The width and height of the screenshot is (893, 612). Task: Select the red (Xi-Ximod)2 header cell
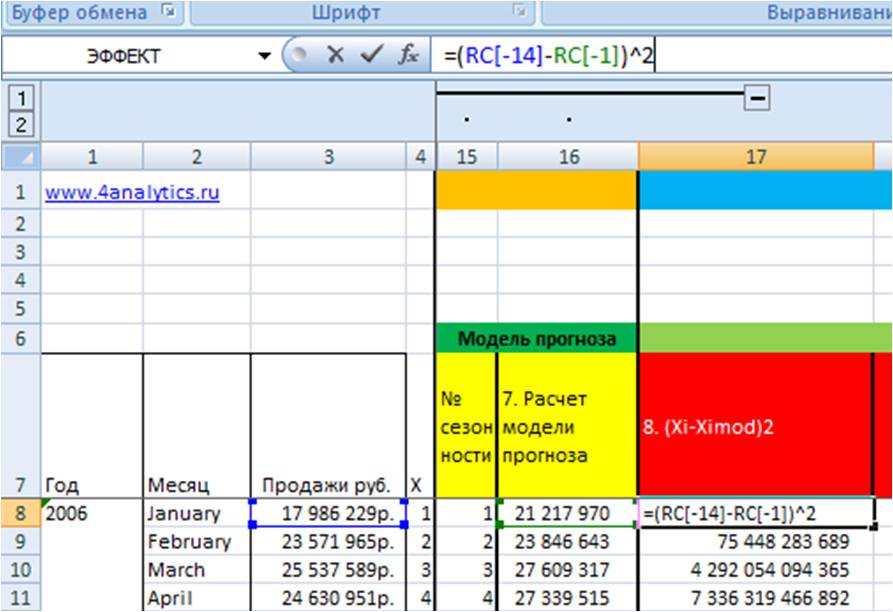[755, 425]
